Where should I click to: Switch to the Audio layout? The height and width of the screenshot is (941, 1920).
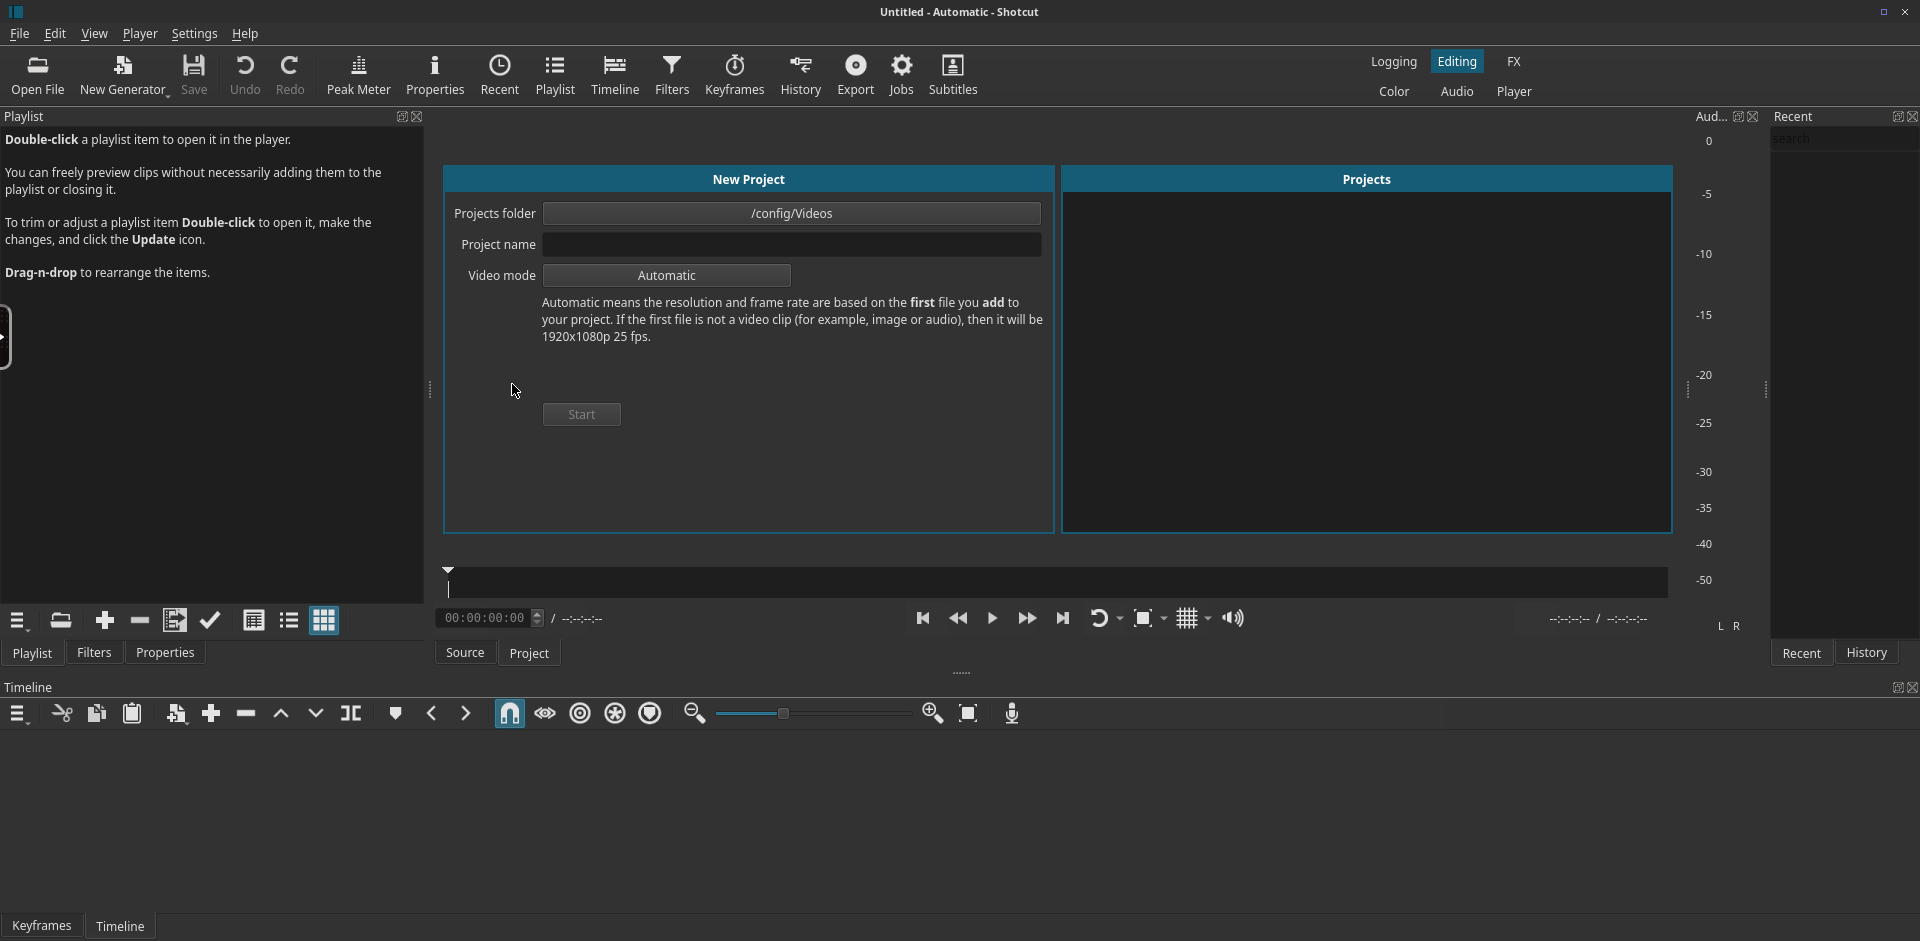click(1457, 92)
